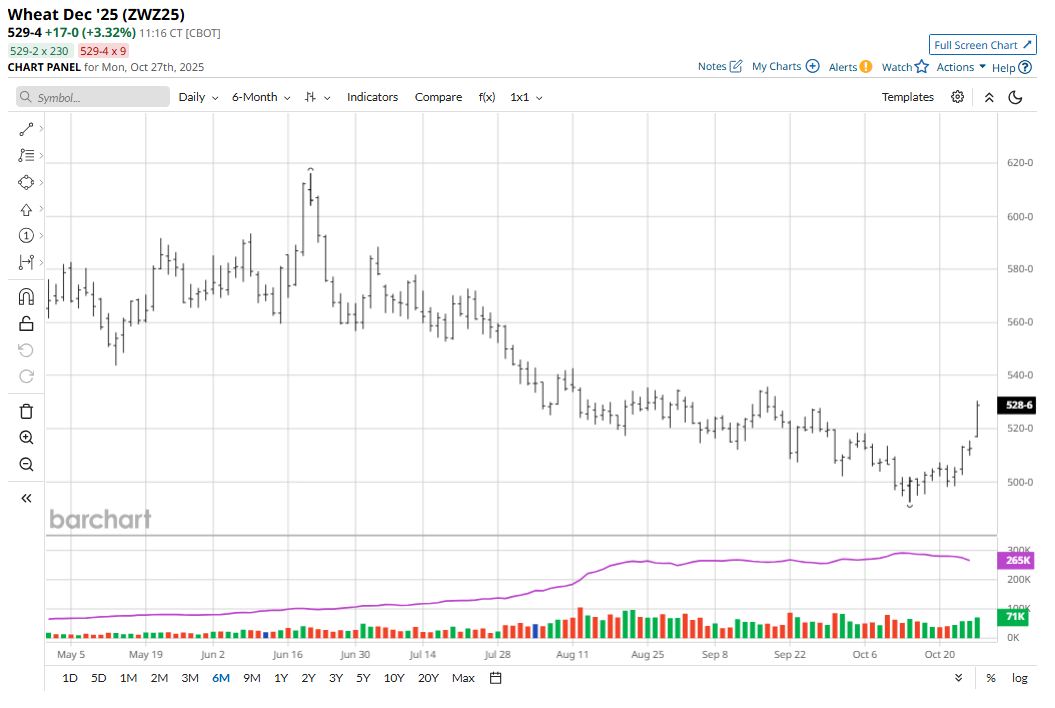Viewport: 1055px width, 708px height.
Task: Select the 3M range
Action: click(x=190, y=678)
